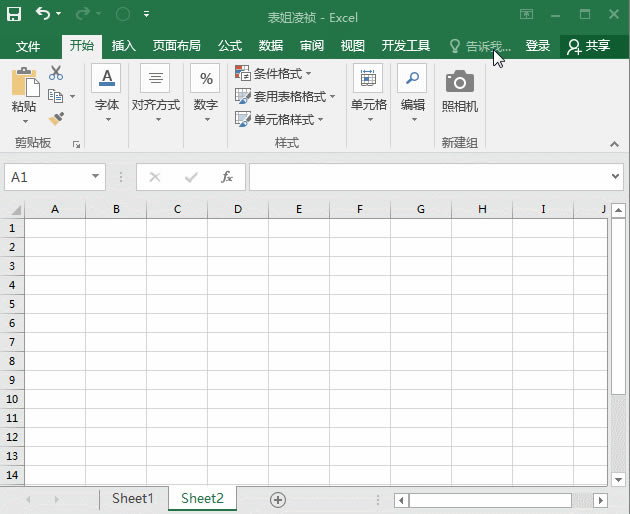Open the 照相机 camera tool

tap(459, 90)
